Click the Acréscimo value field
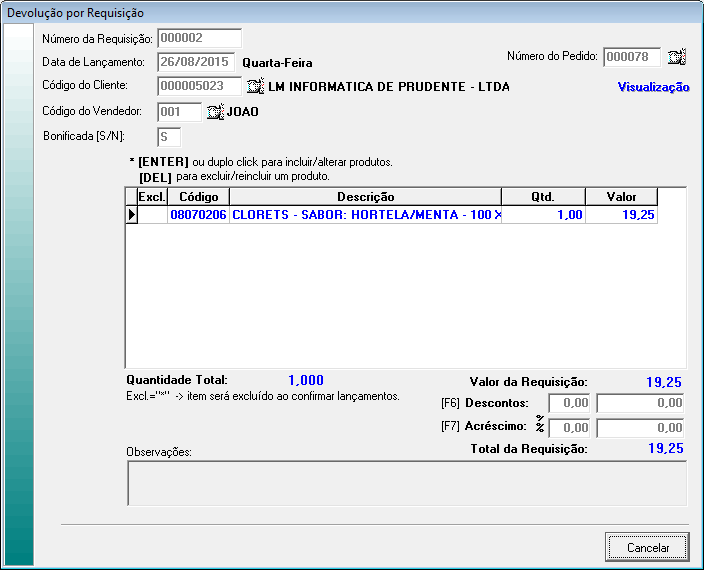This screenshot has height=570, width=704. (641, 428)
